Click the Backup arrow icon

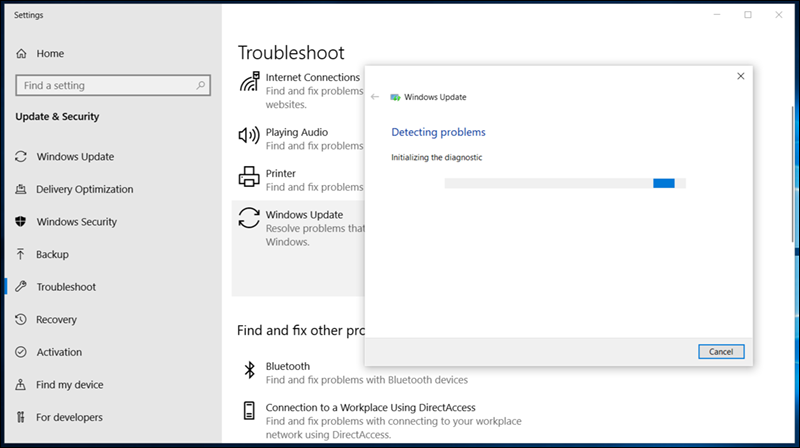(x=21, y=254)
